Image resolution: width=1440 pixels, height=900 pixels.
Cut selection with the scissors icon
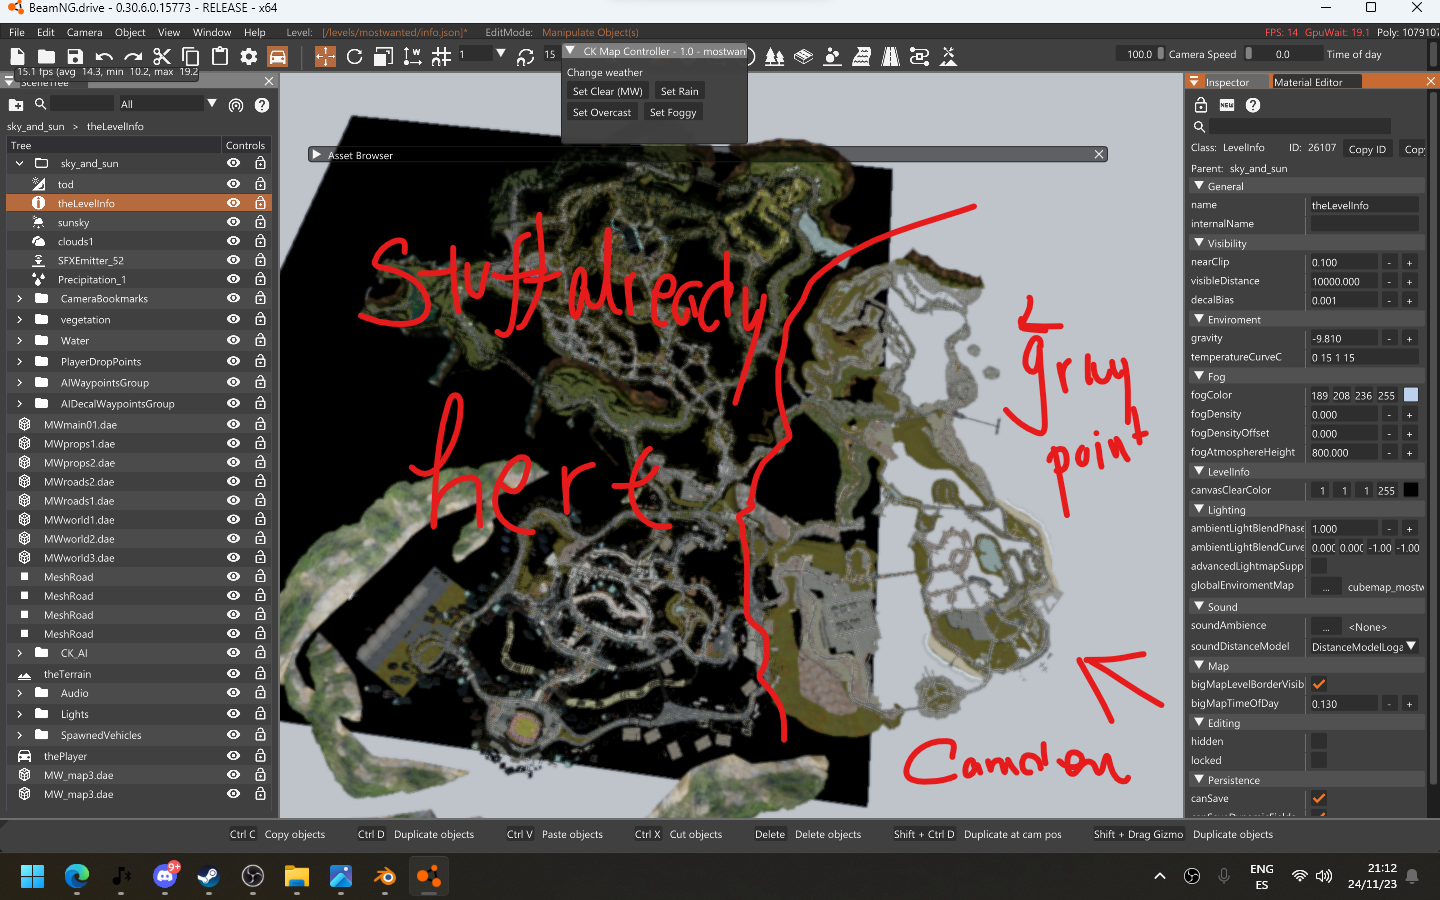162,57
